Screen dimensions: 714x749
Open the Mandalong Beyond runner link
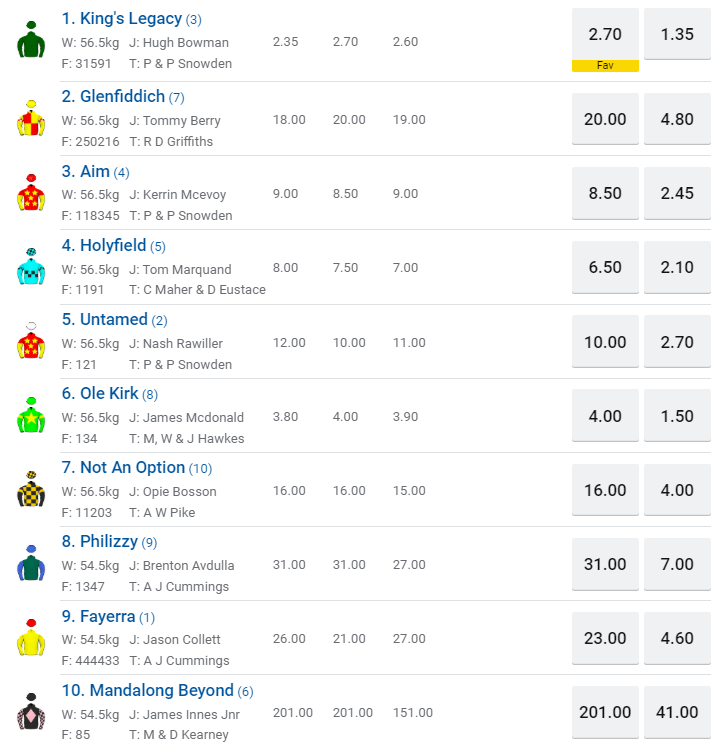click(161, 691)
